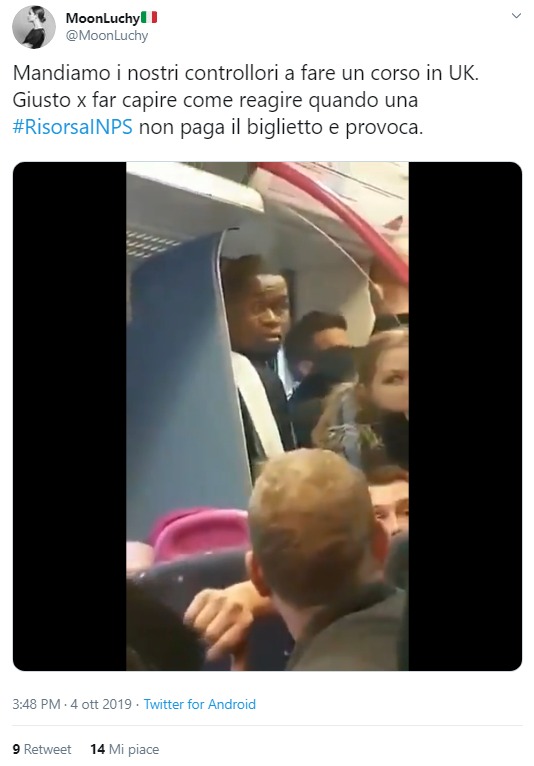
Task: Click the likes count number 14
Action: 98,749
